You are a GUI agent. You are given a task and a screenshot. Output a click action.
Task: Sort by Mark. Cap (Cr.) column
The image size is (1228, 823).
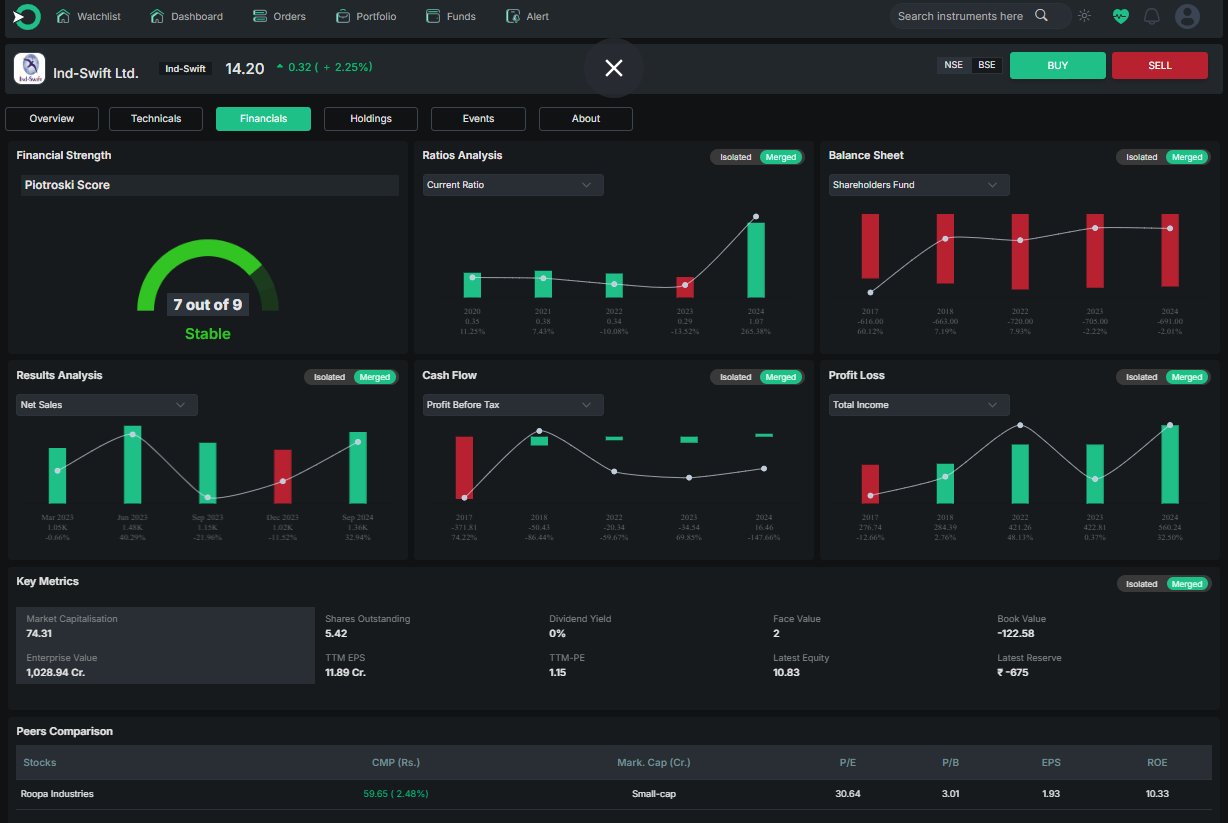click(654, 763)
